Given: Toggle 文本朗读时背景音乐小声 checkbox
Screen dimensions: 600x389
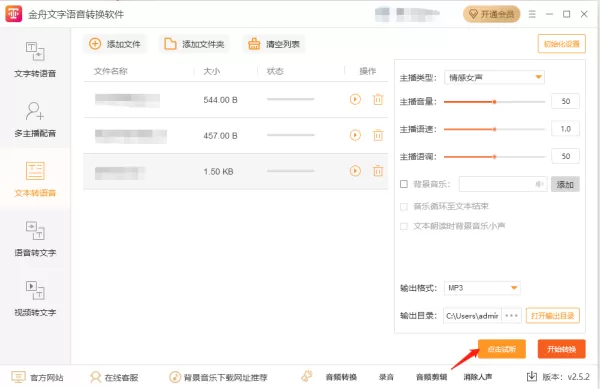Looking at the screenshot, I should click(404, 226).
